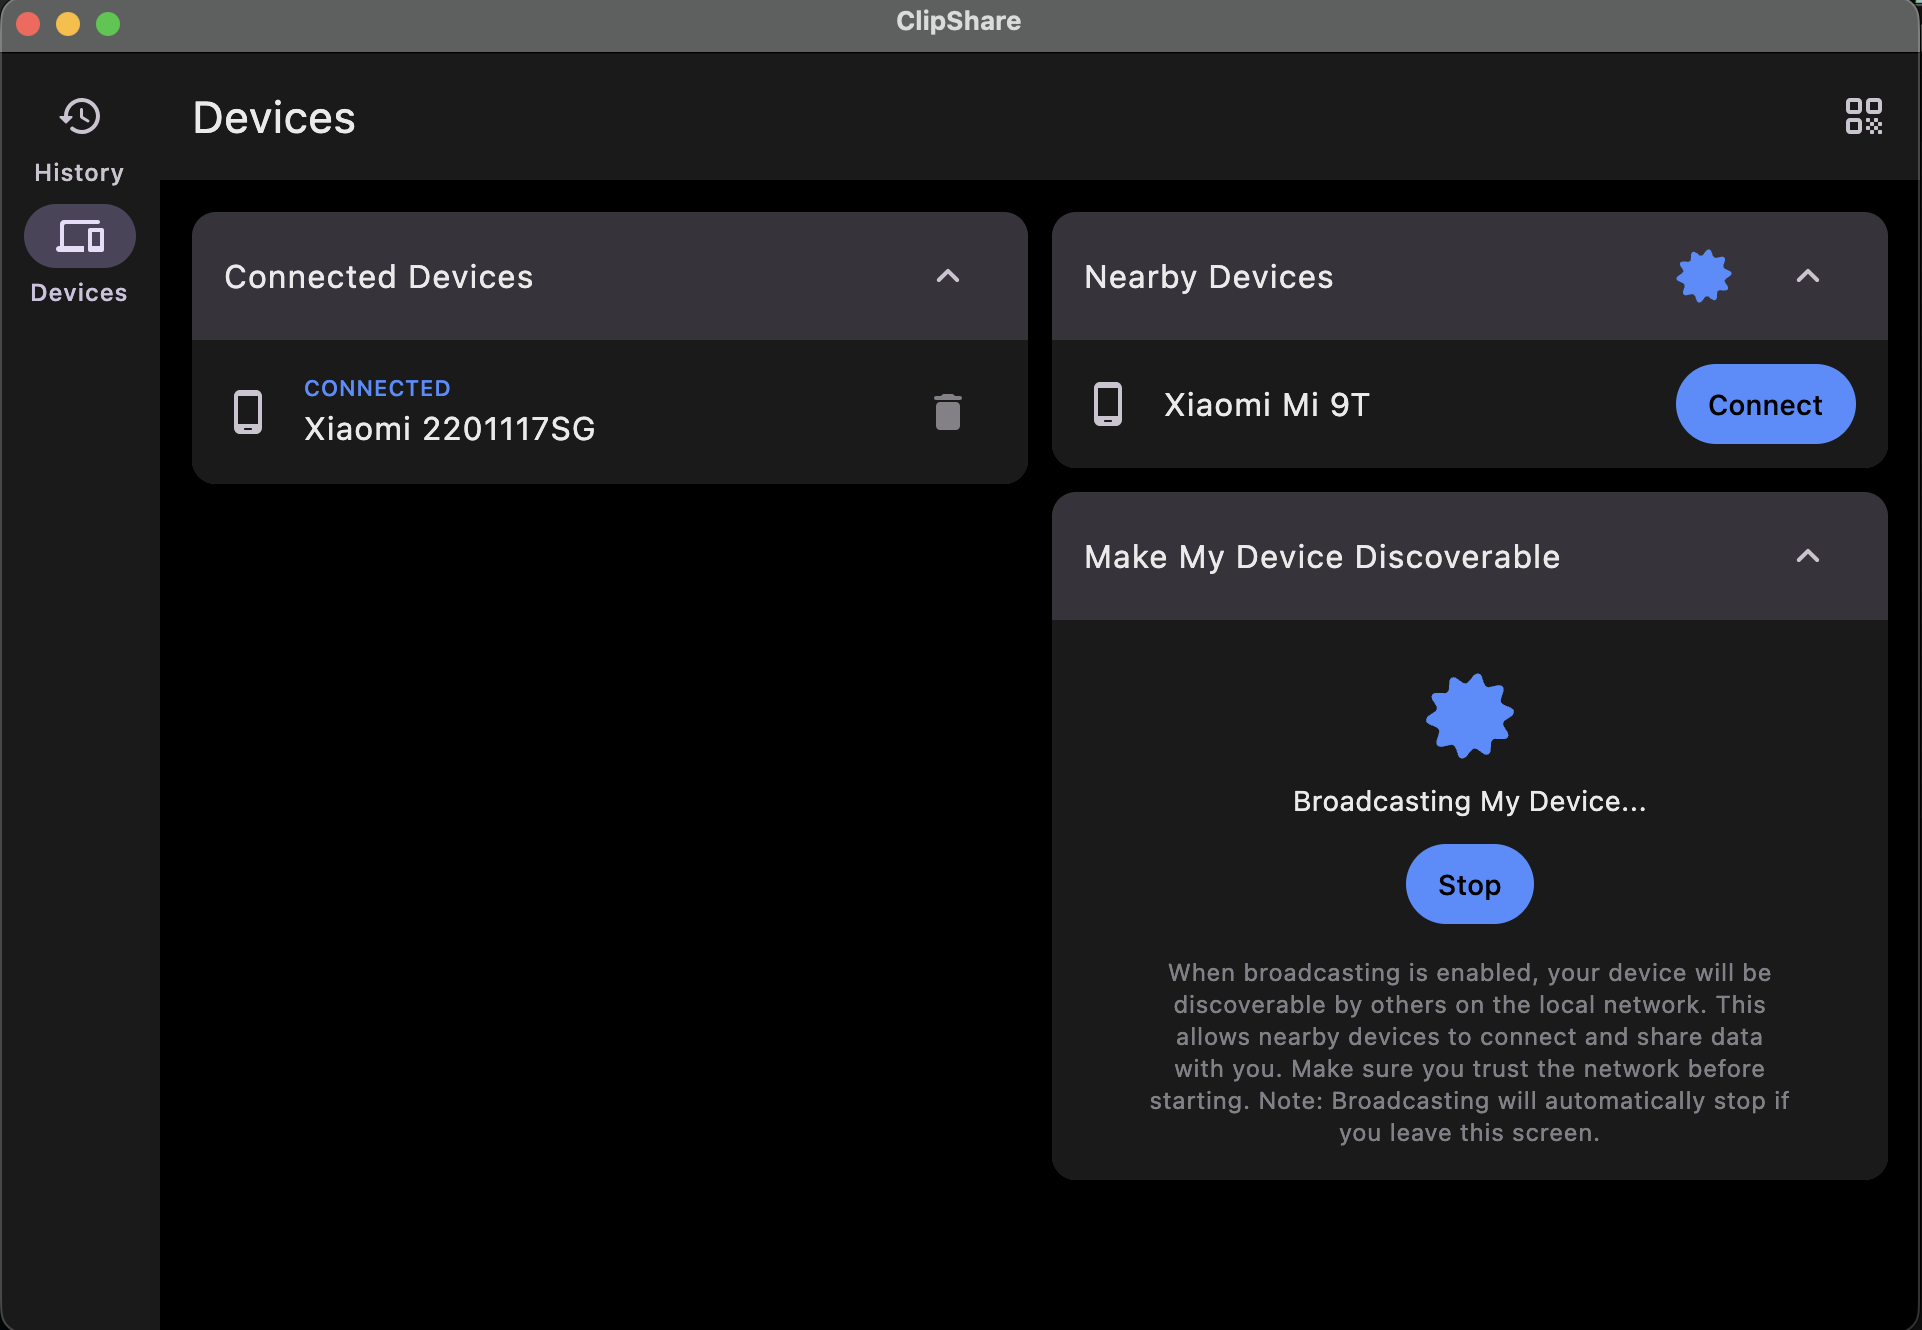The height and width of the screenshot is (1330, 1922).
Task: Click the phone icon beside Xiaomi Mi 9T
Action: coord(1107,404)
